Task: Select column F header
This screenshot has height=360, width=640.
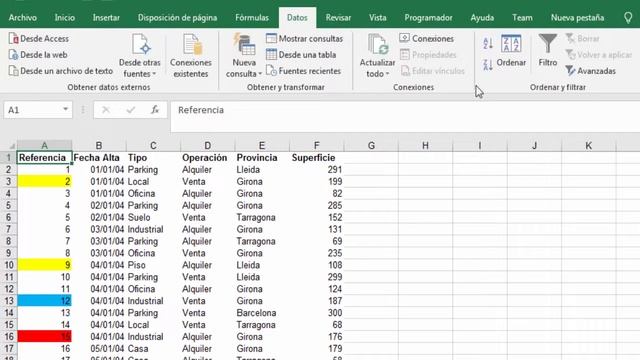Action: pos(316,145)
